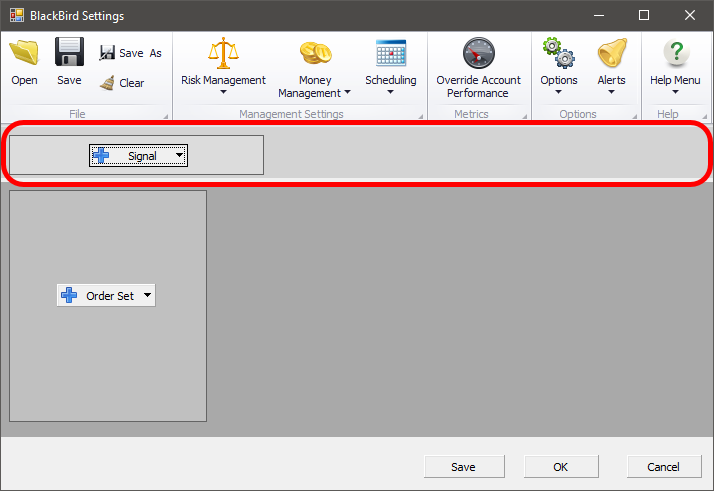
Task: Click the Cancel button
Action: click(x=664, y=467)
